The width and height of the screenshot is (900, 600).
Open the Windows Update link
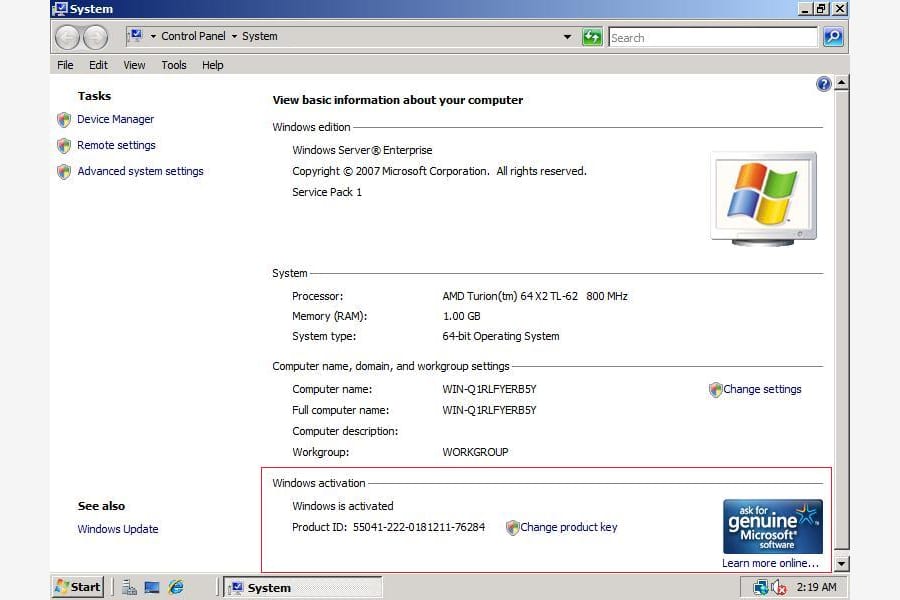coord(118,529)
